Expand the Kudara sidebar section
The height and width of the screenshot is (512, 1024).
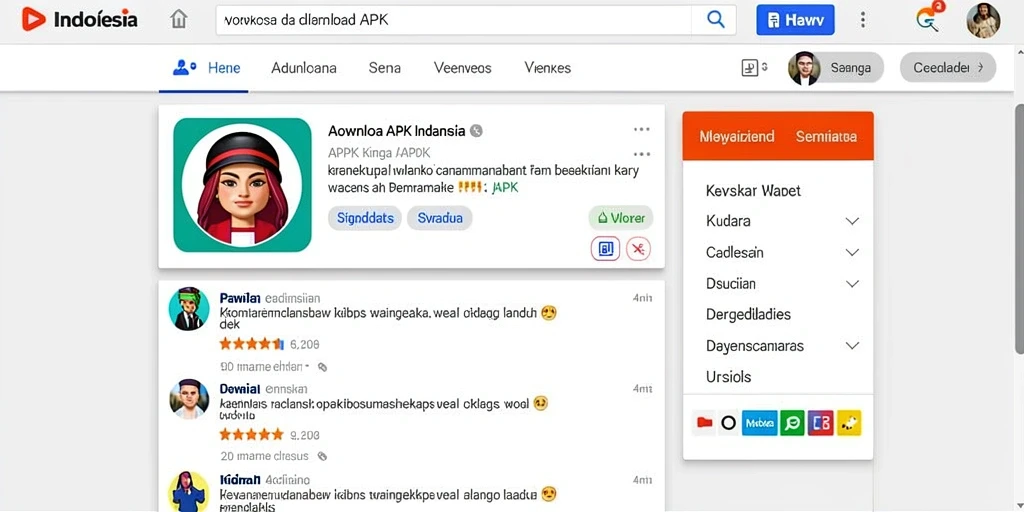[852, 221]
